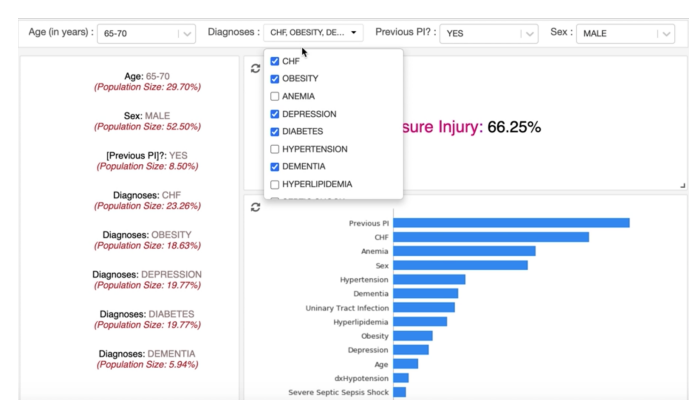Uncheck the DEMENTIA checkbox

pyautogui.click(x=275, y=167)
